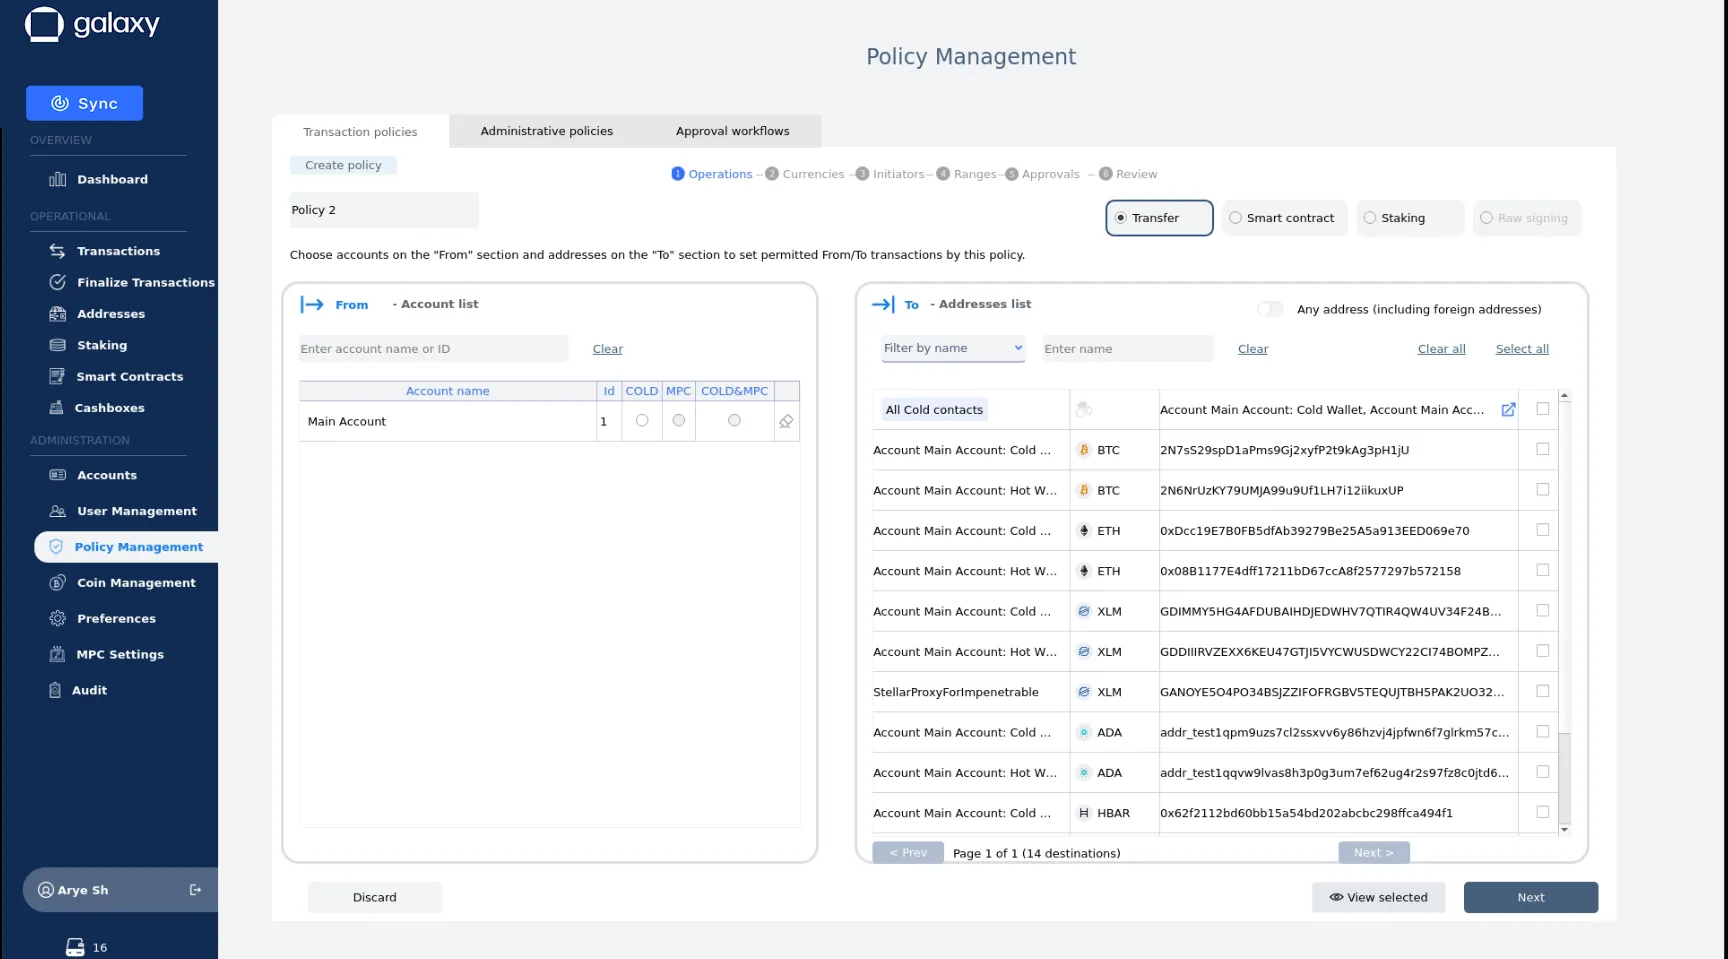Switch to Administrative policies tab

[547, 131]
